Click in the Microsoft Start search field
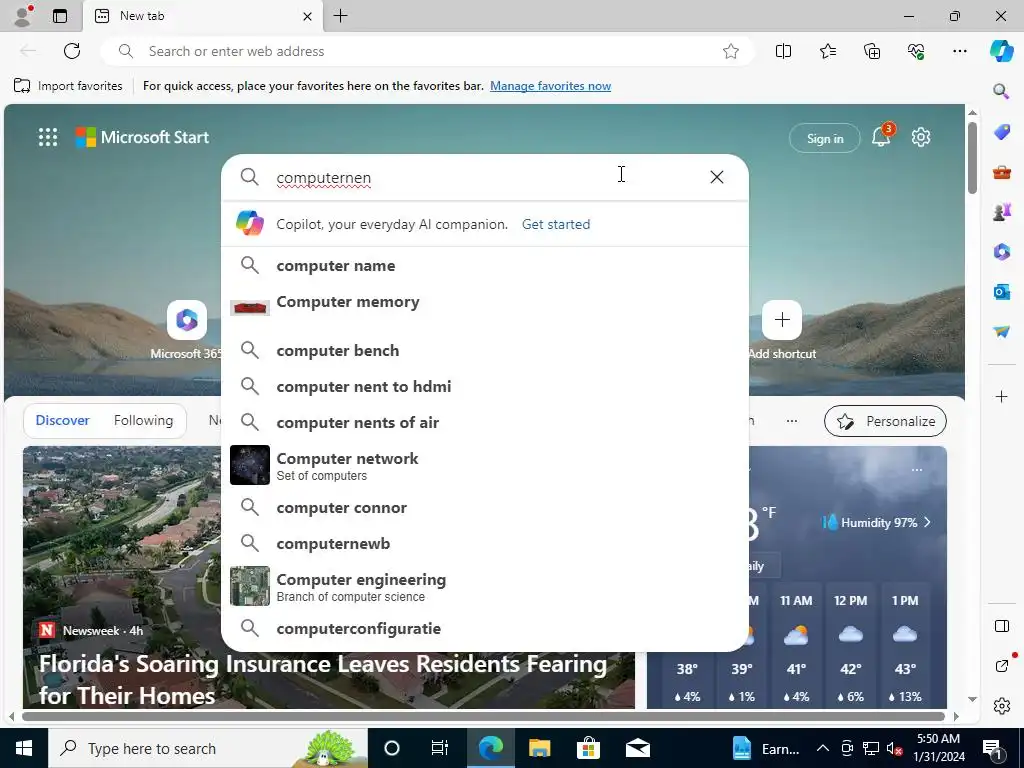The width and height of the screenshot is (1024, 768). (487, 177)
